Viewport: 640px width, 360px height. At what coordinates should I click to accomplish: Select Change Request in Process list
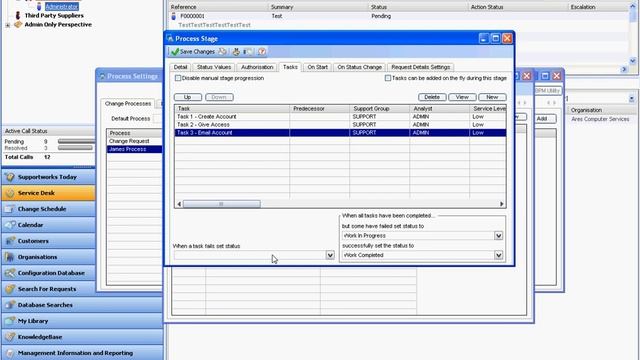click(134, 141)
